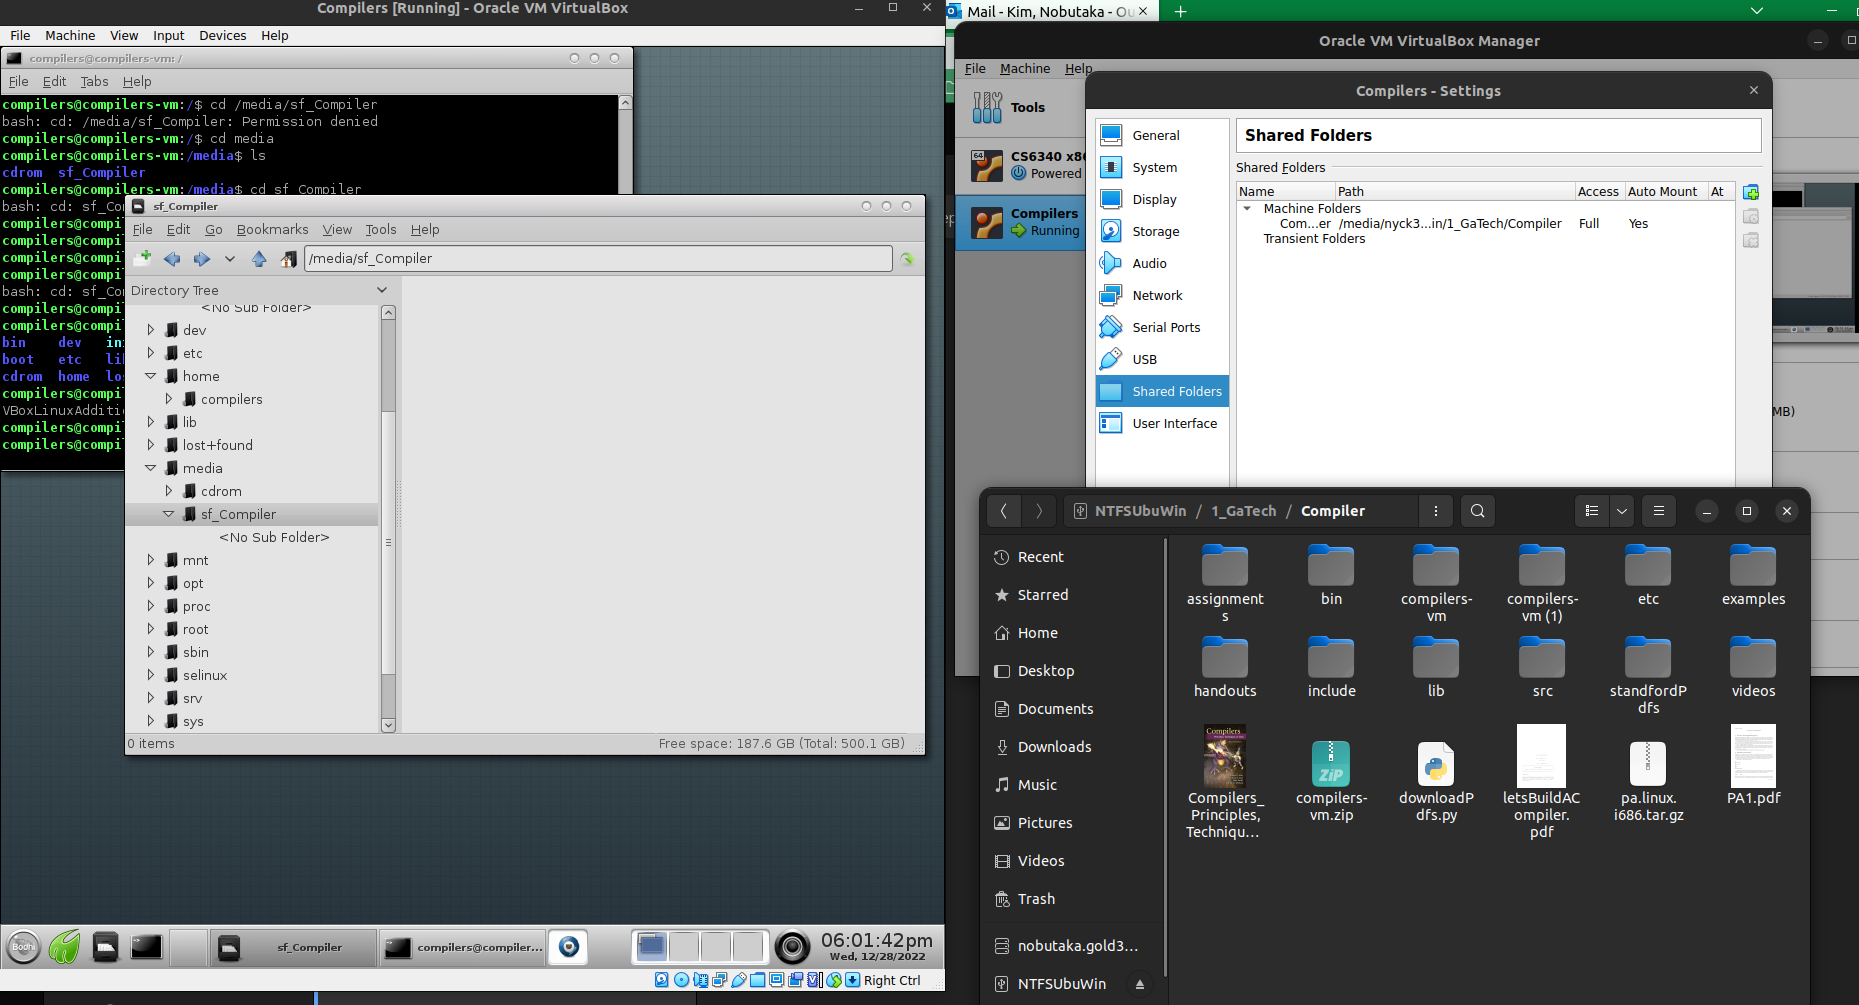Image resolution: width=1859 pixels, height=1005 pixels.
Task: Open history dropdown arrow next to forward button
Action: (230, 259)
